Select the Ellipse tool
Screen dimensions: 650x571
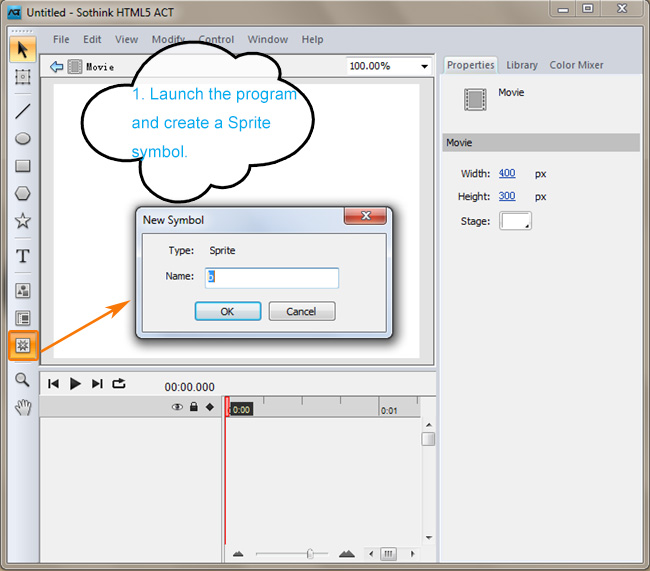23,138
